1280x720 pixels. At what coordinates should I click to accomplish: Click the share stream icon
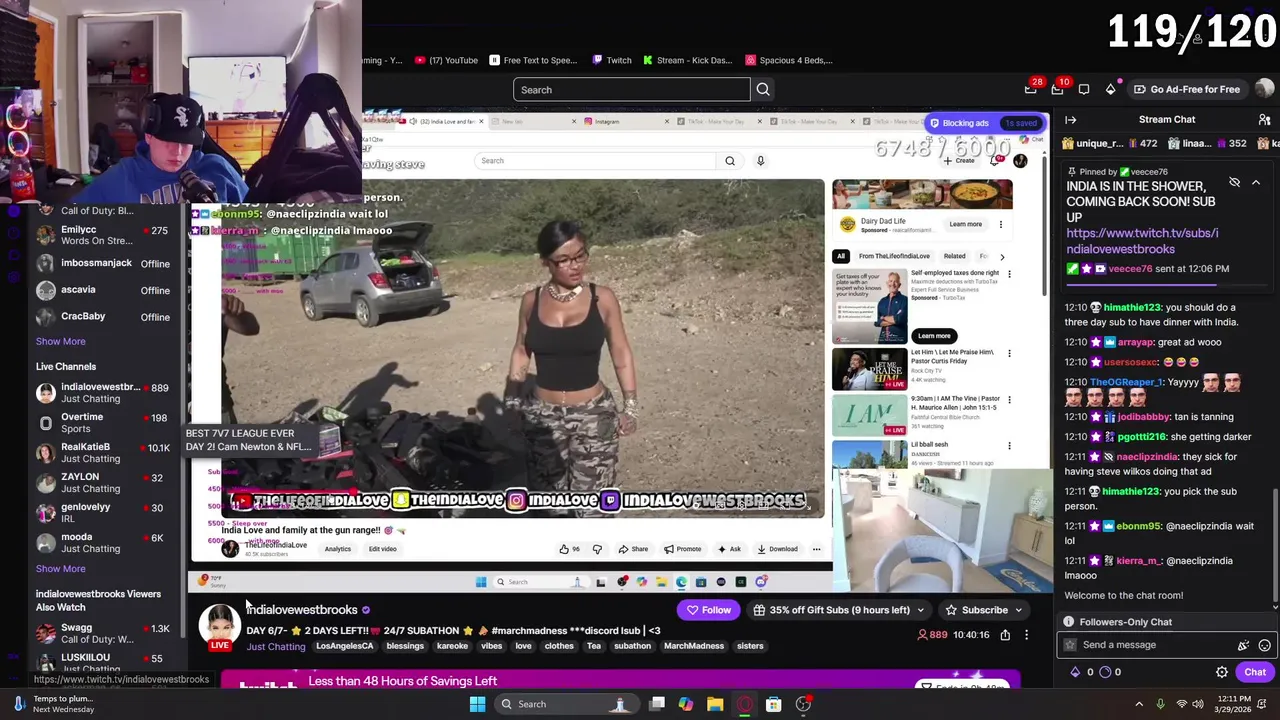click(1005, 635)
